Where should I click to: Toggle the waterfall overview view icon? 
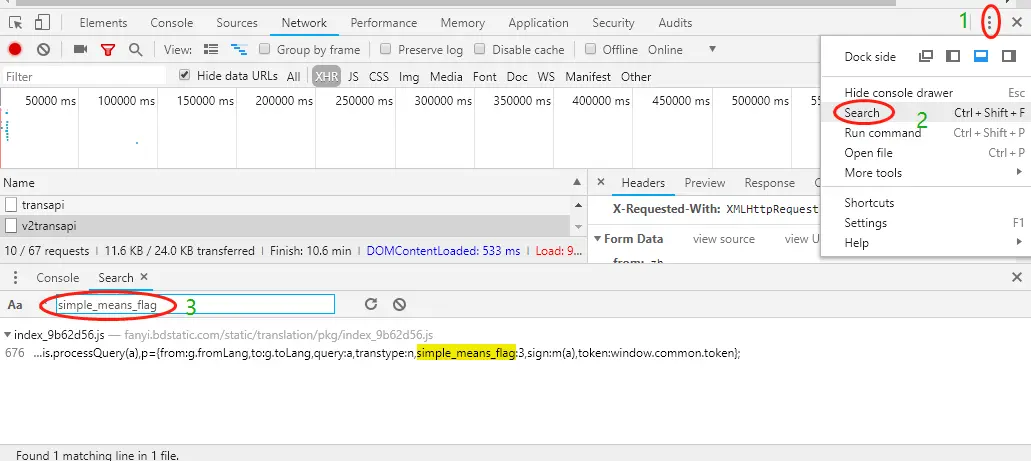tap(238, 49)
